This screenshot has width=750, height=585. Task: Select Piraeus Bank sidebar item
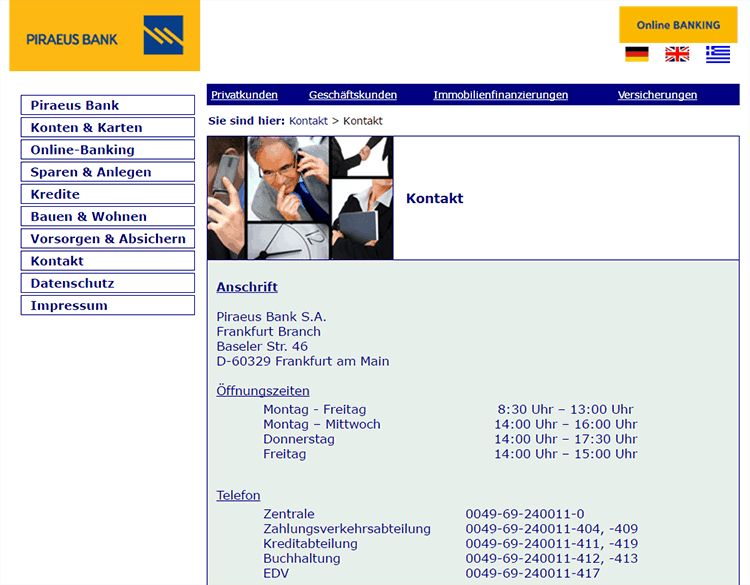[108, 105]
